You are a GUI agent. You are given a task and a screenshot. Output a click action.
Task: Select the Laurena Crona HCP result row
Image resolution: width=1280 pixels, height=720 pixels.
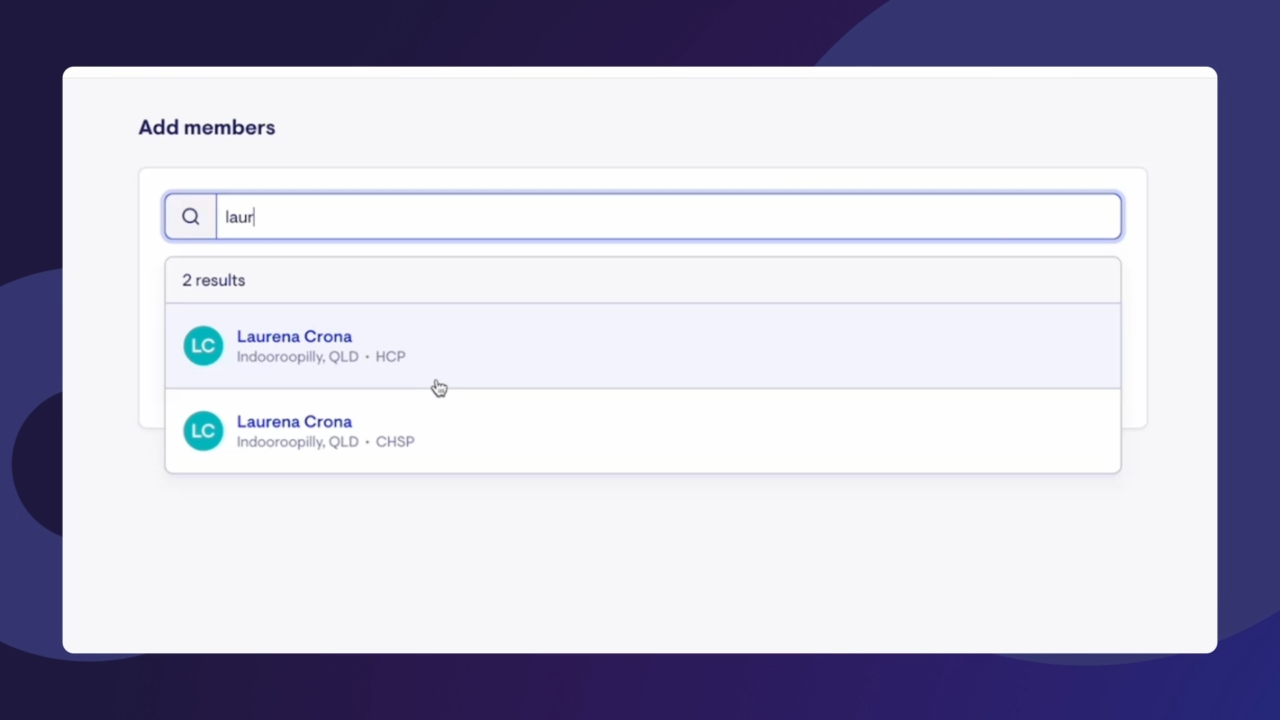(642, 346)
